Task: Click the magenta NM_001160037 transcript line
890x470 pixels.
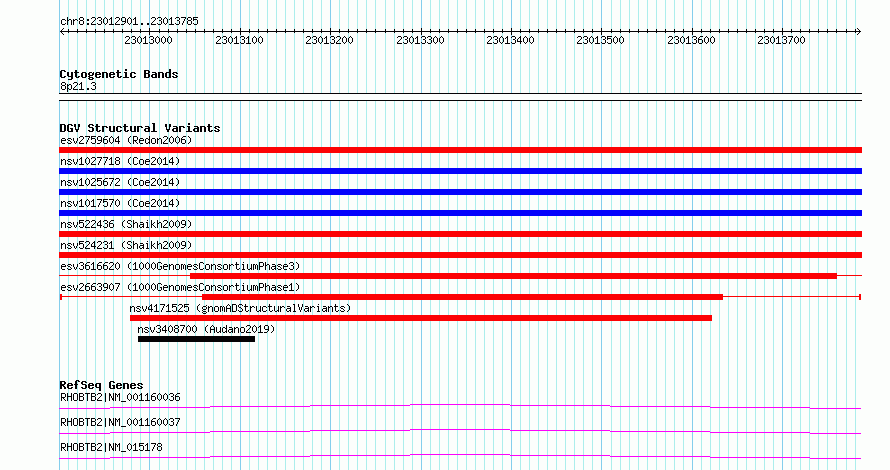Action: (x=460, y=431)
